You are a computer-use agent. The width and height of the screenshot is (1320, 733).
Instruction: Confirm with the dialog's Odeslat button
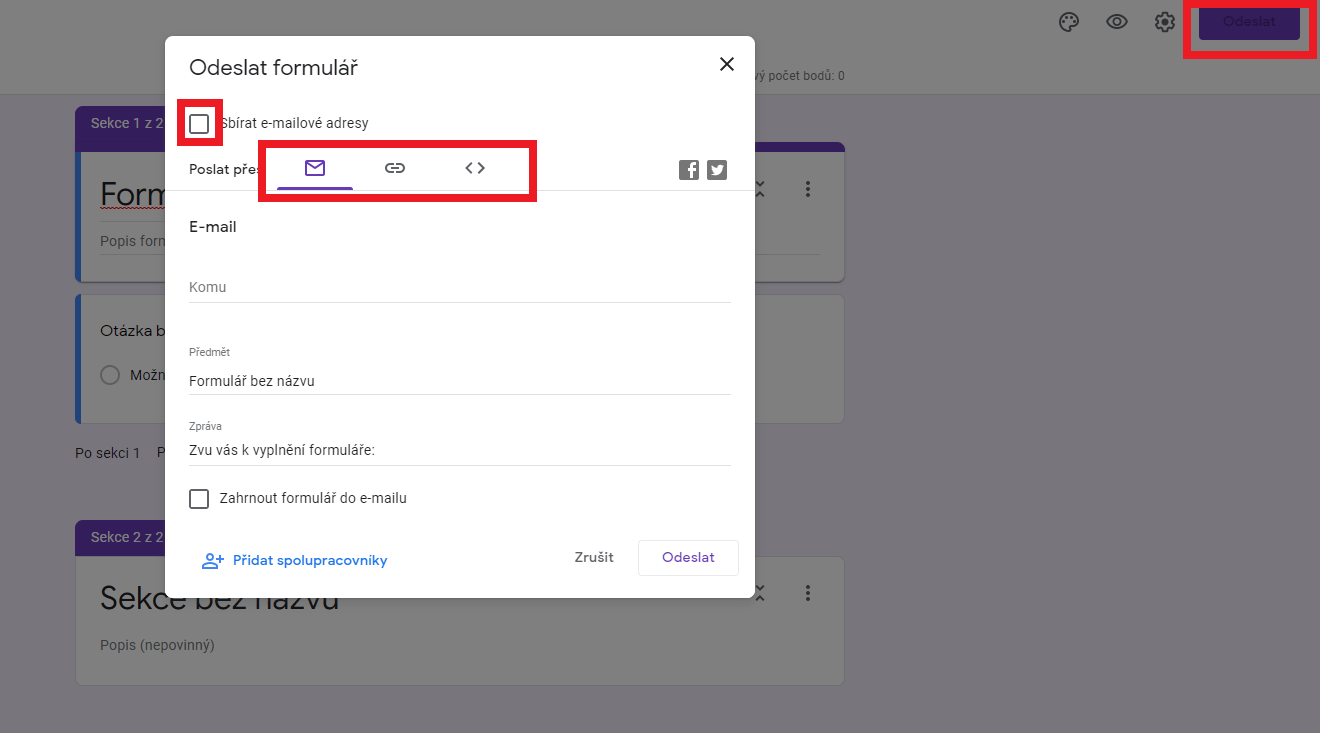pyautogui.click(x=688, y=558)
